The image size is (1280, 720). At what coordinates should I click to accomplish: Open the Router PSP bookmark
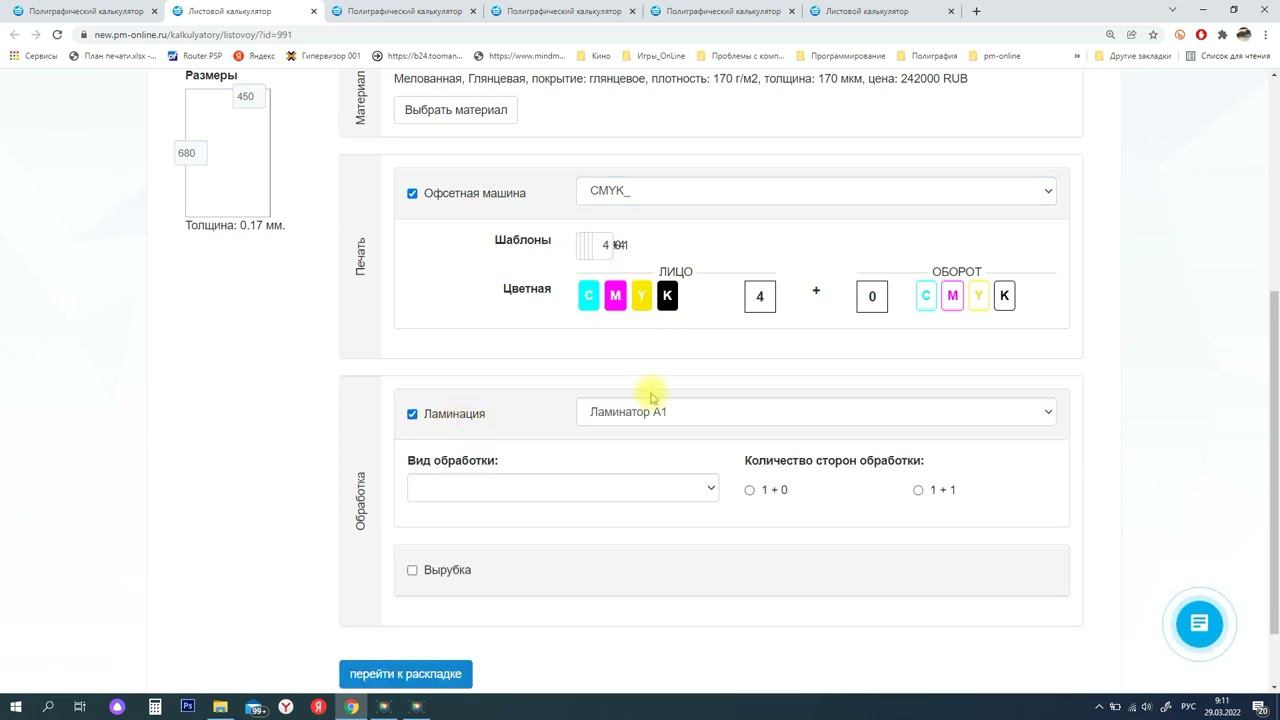(195, 56)
